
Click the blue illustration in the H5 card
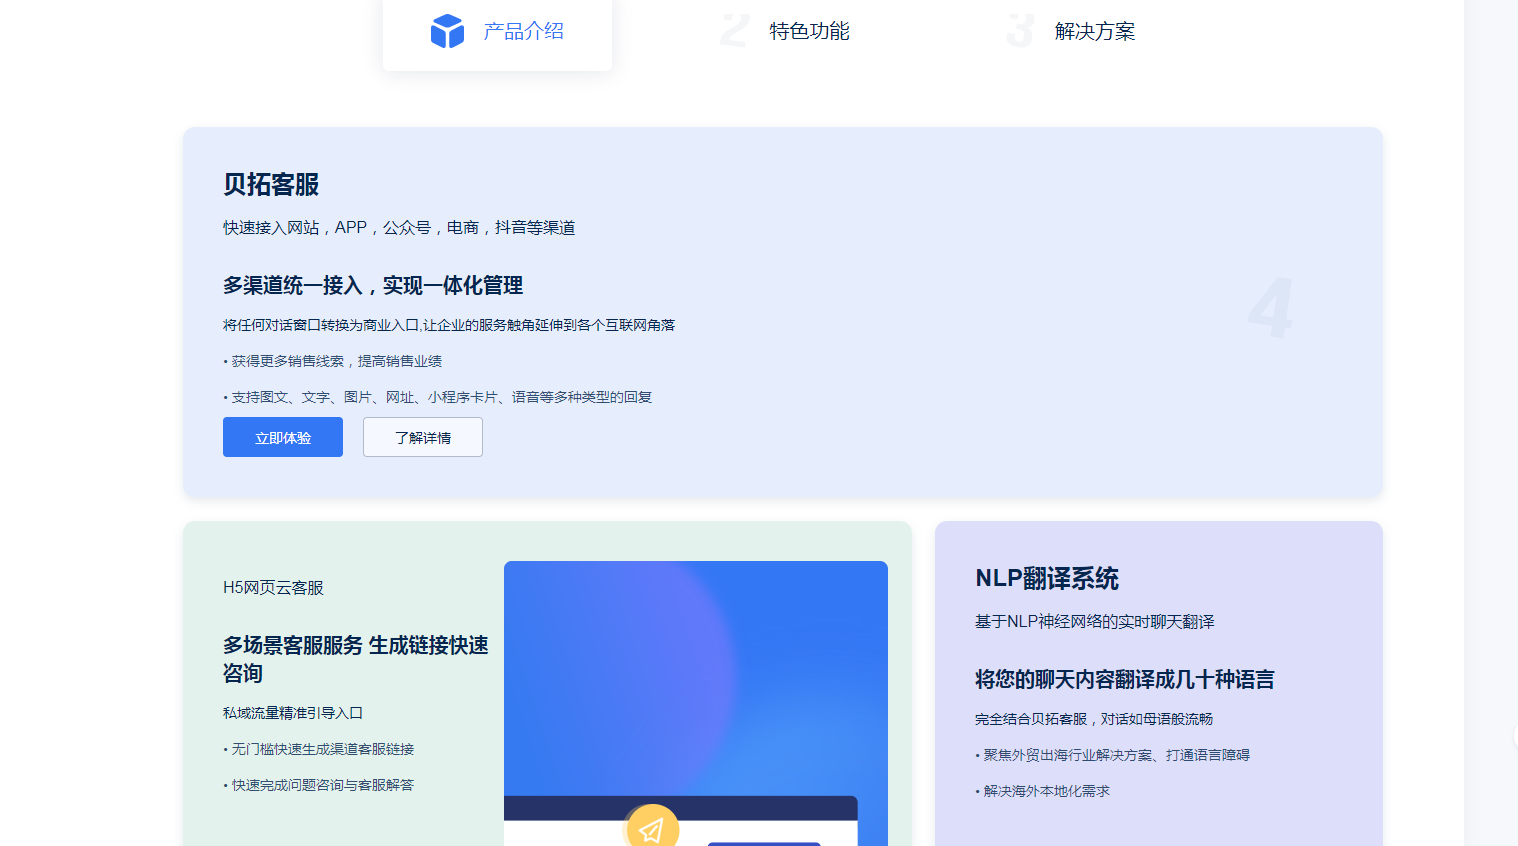pyautogui.click(x=696, y=703)
